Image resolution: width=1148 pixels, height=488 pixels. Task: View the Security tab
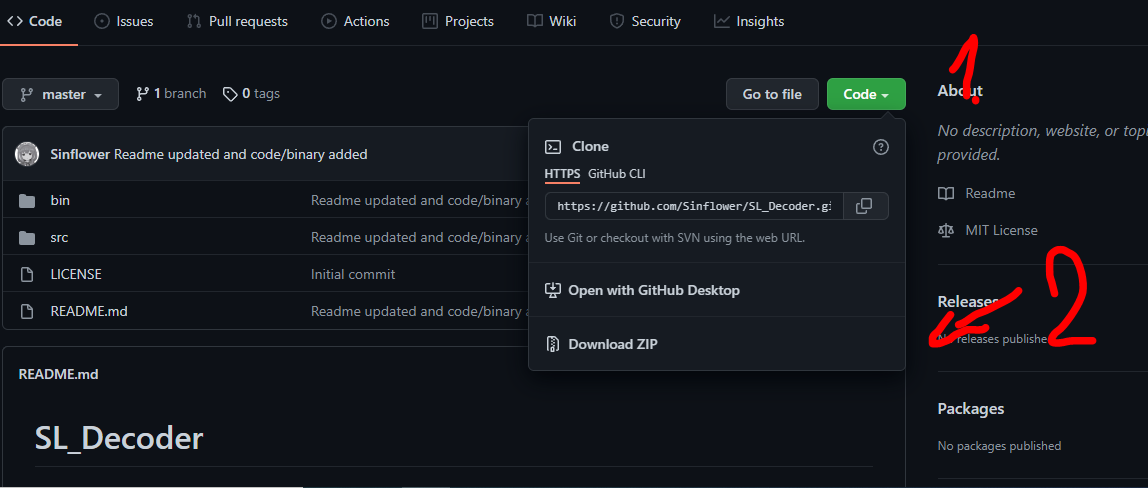(x=645, y=21)
